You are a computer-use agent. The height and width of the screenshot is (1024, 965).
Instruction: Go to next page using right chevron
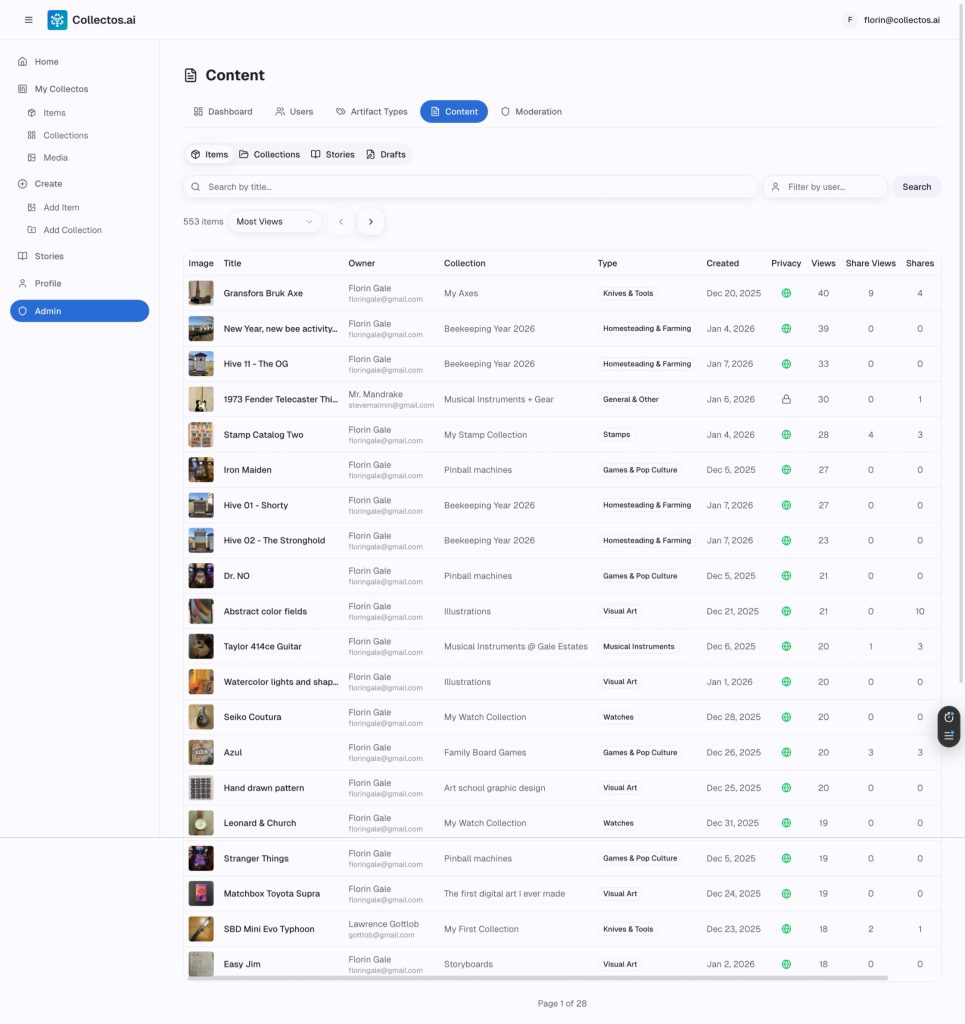point(370,222)
